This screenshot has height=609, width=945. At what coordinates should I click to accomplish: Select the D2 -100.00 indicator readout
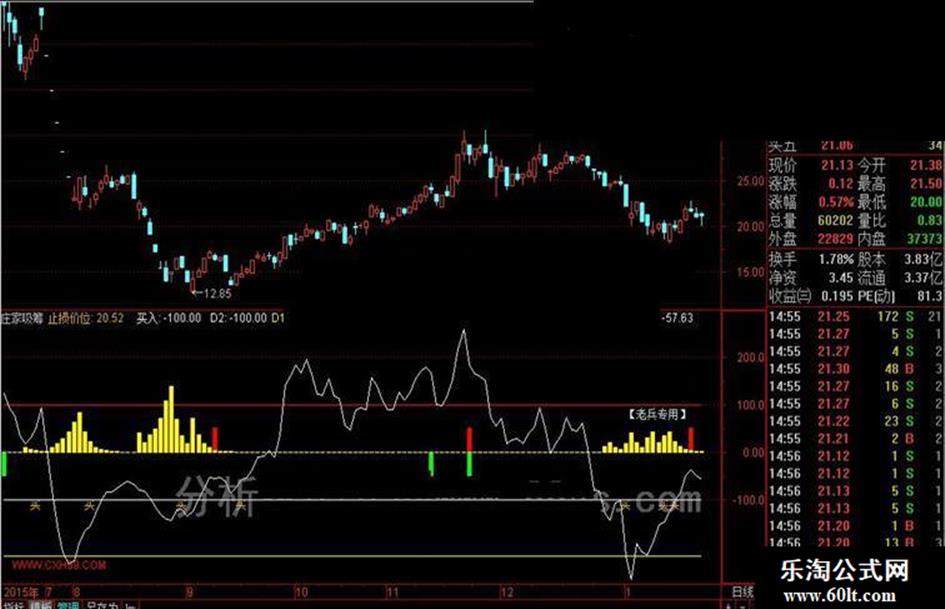(x=238, y=318)
